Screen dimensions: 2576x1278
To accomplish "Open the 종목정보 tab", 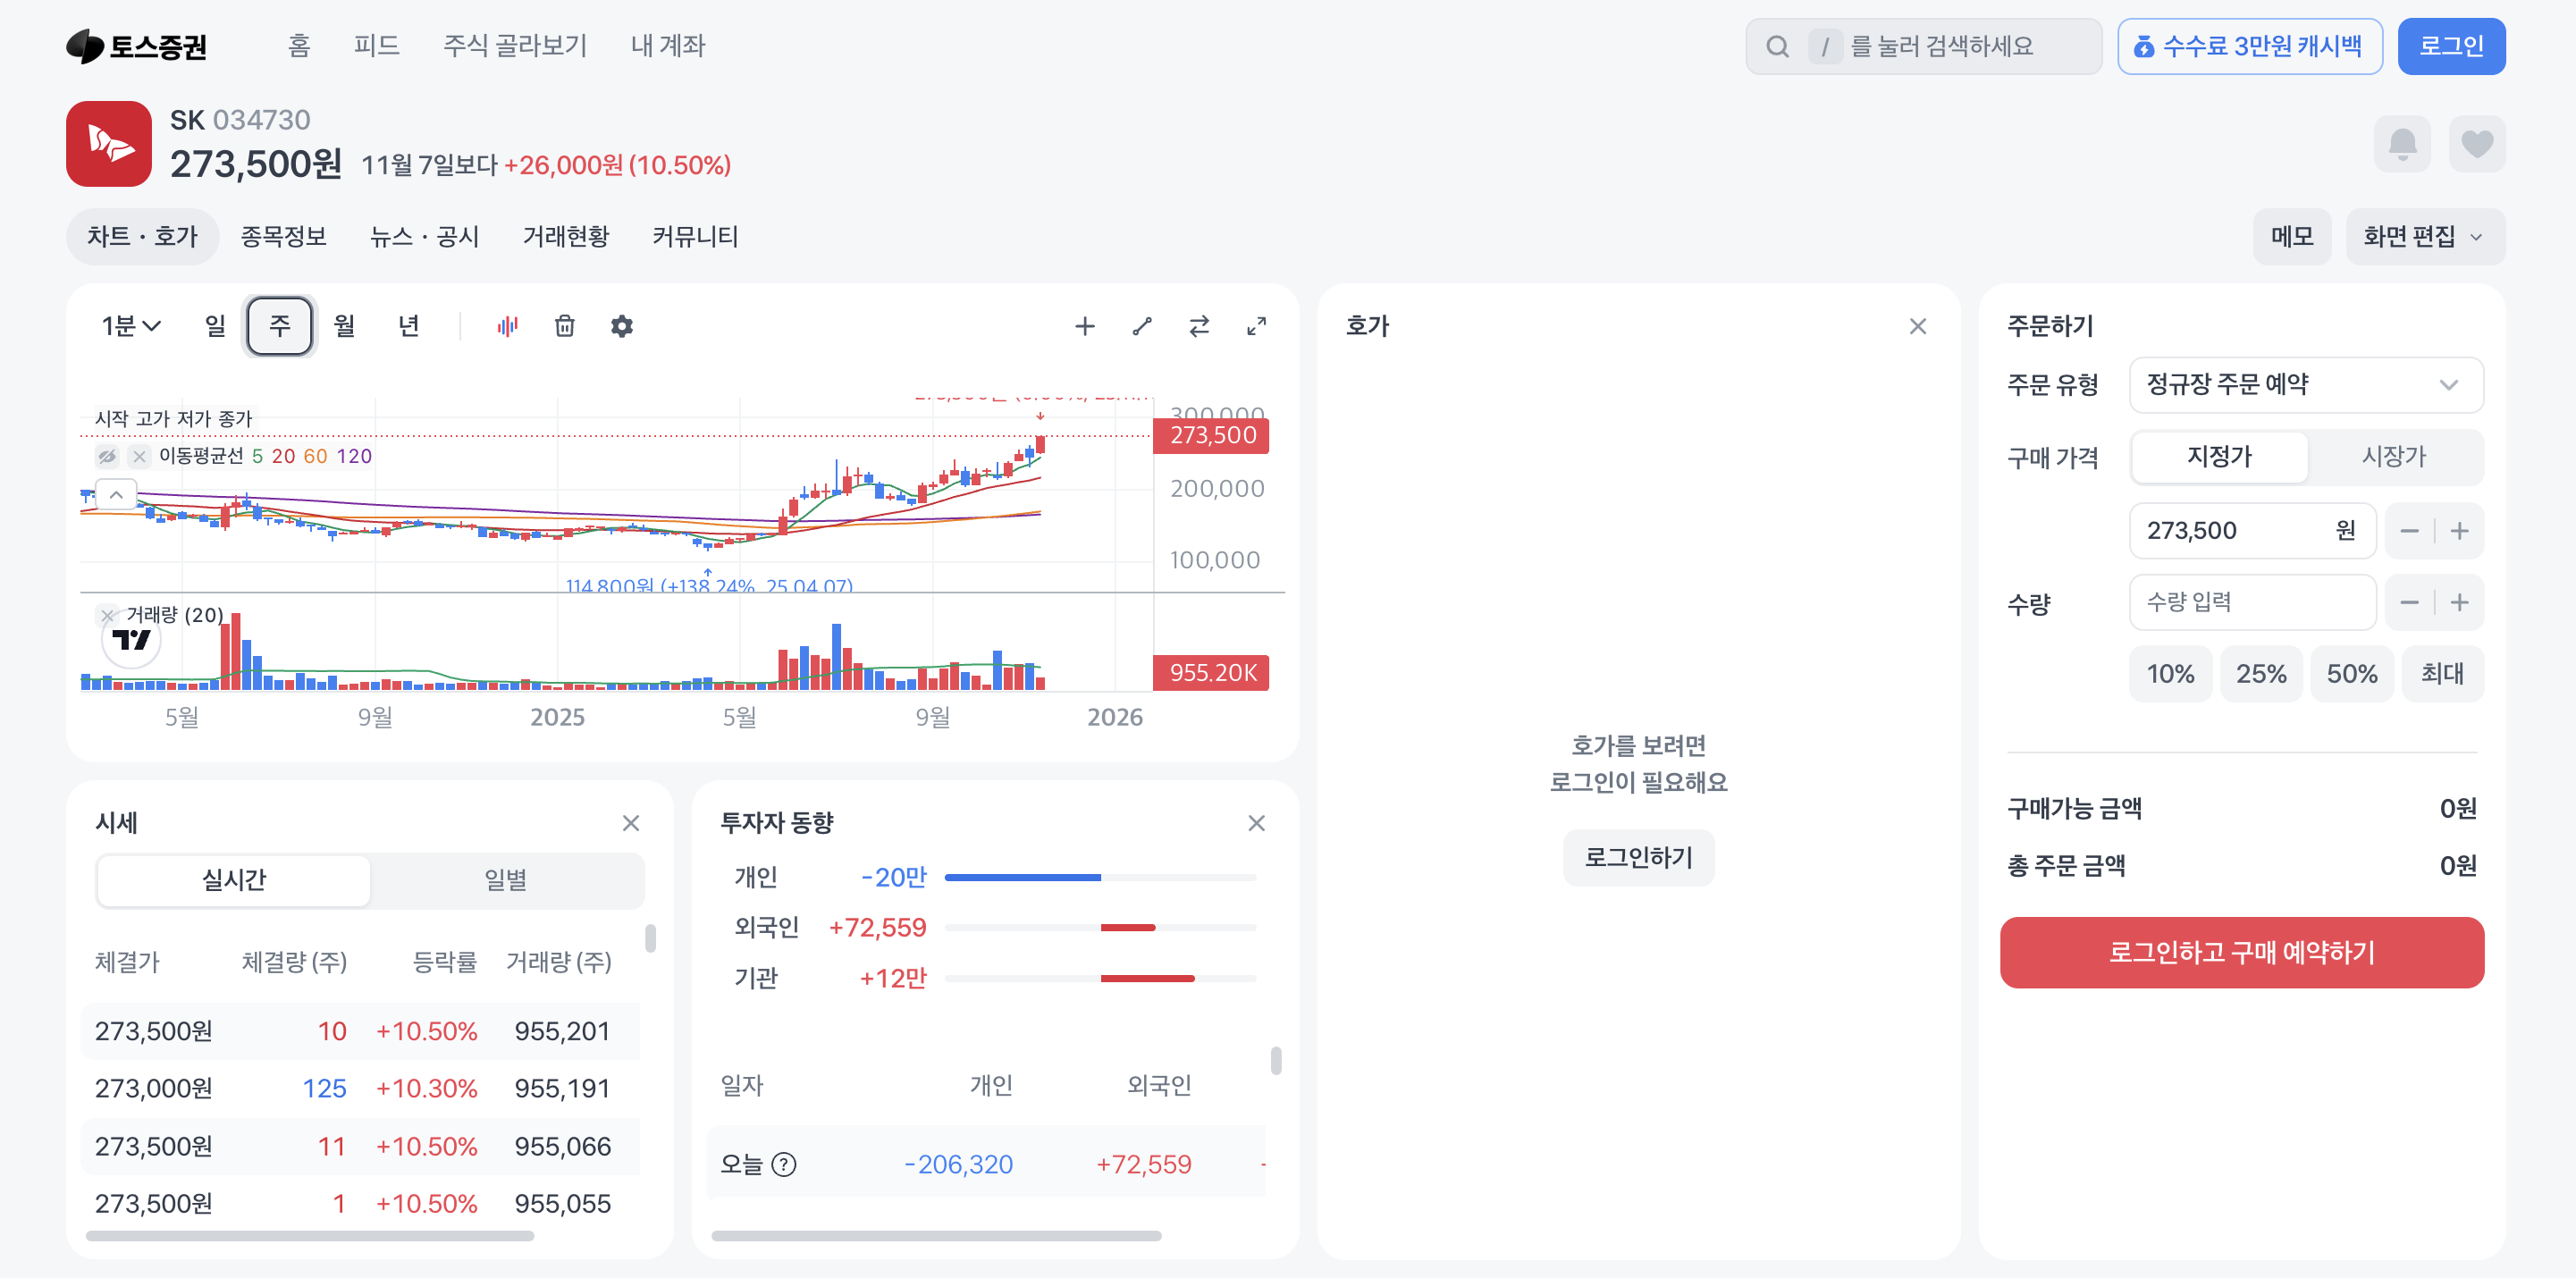I will tap(283, 237).
